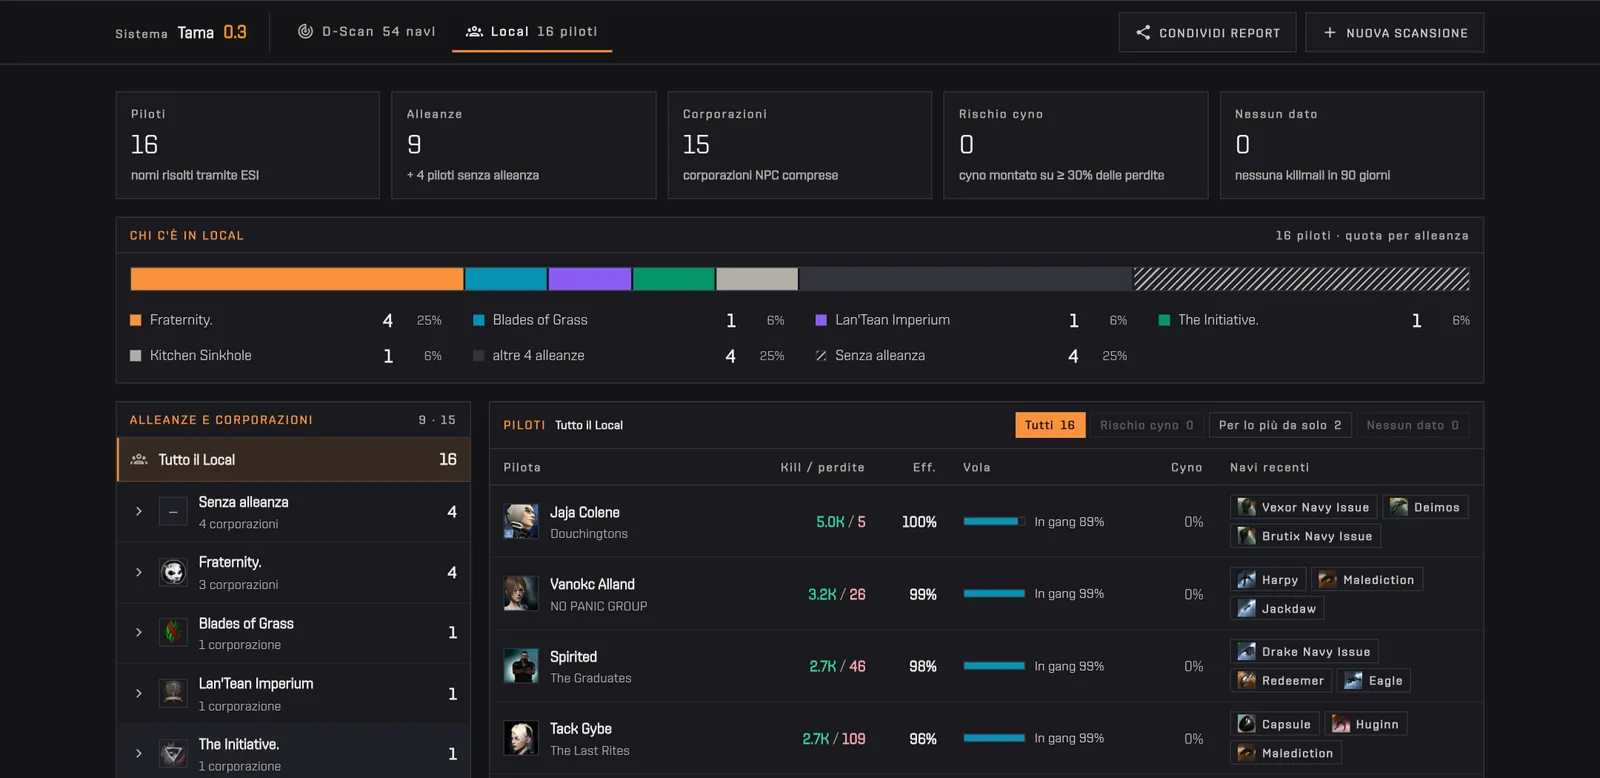Switch to the D-Scan 54 navi tab
This screenshot has width=1600, height=778.
pyautogui.click(x=367, y=31)
